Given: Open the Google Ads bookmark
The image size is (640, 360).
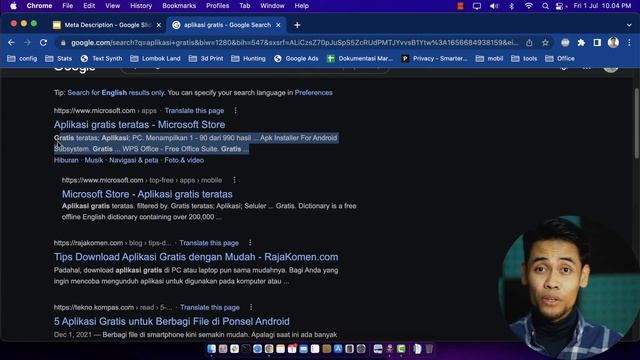Looking at the screenshot, I should (x=296, y=59).
